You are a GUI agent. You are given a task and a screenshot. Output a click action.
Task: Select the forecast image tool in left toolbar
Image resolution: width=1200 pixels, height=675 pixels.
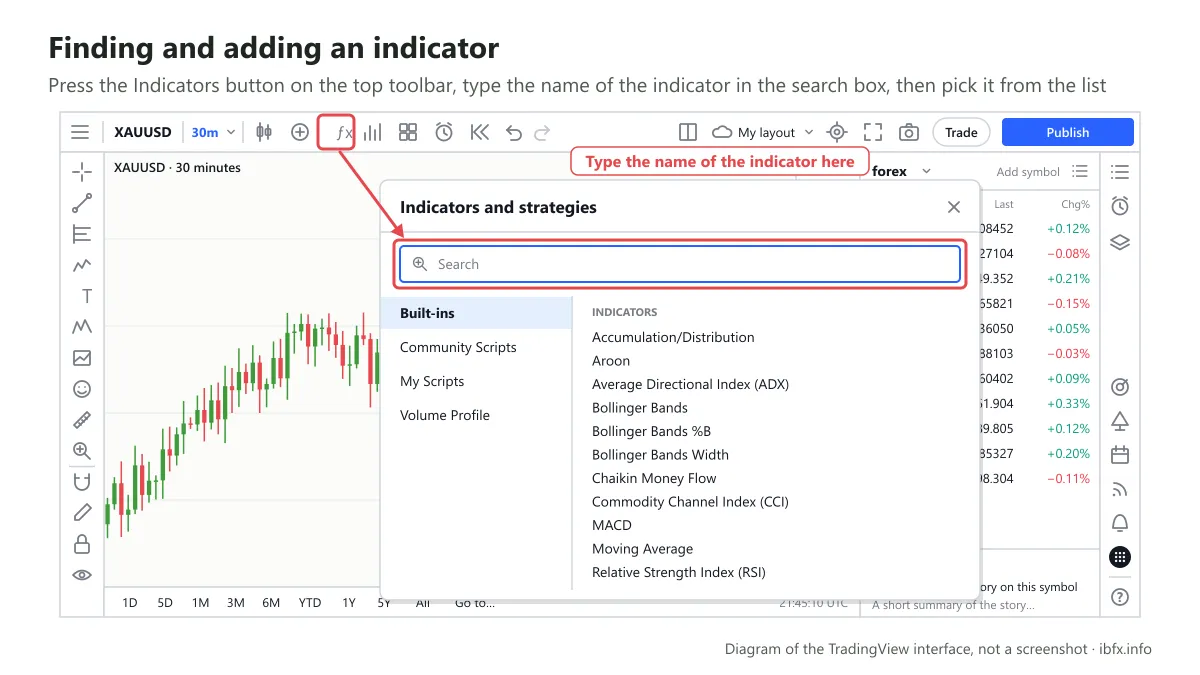click(82, 357)
